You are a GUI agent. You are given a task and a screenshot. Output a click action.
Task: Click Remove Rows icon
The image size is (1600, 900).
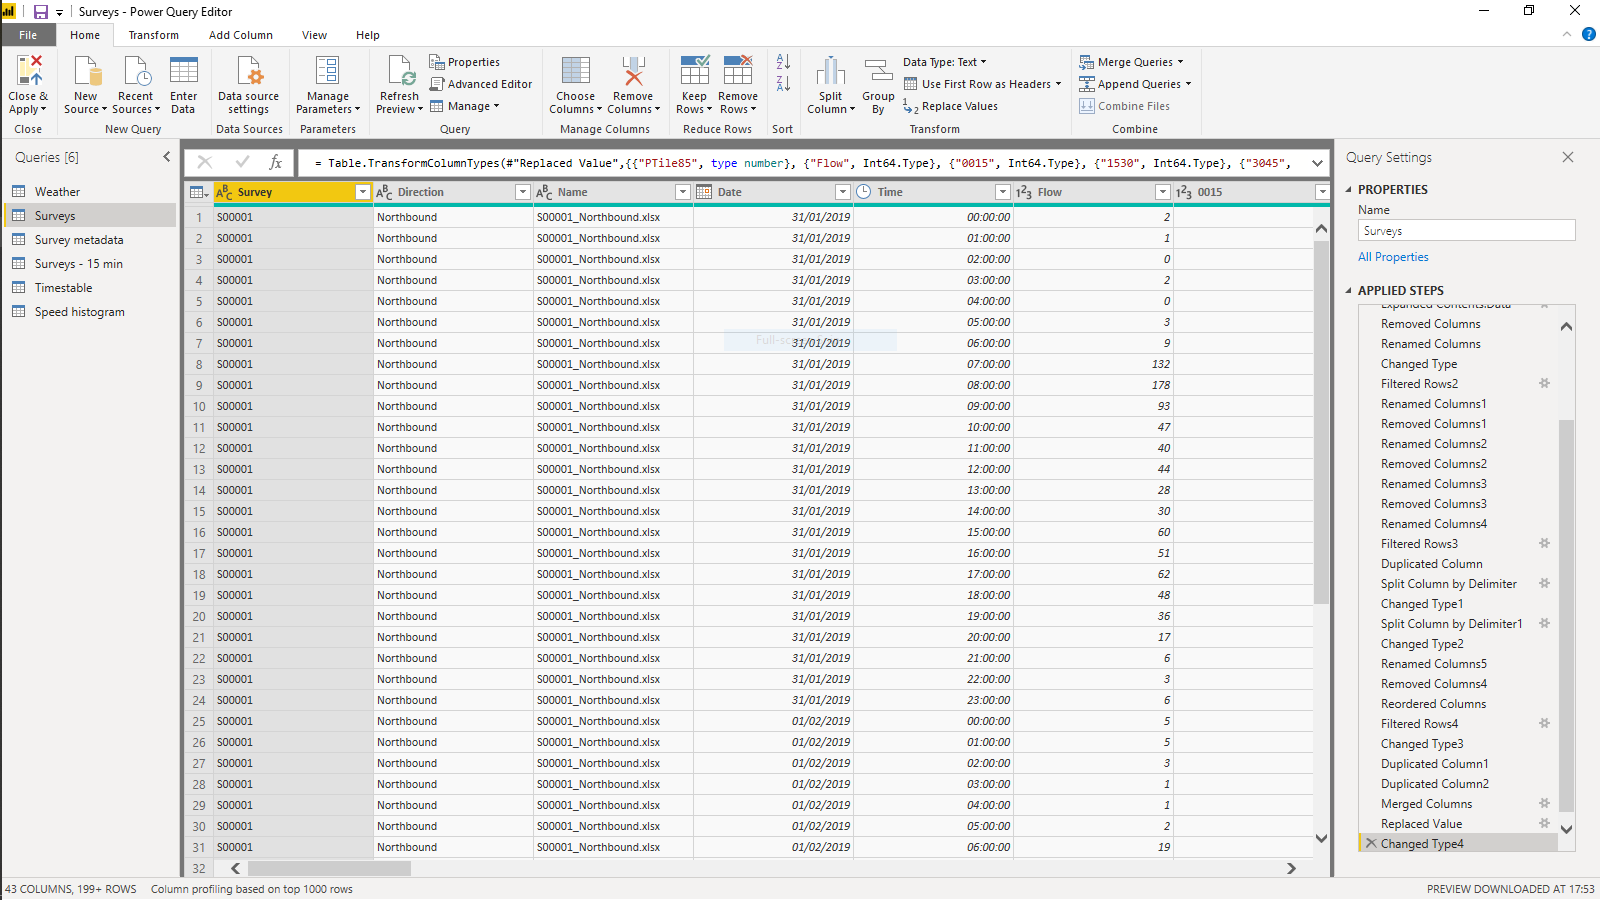click(738, 71)
